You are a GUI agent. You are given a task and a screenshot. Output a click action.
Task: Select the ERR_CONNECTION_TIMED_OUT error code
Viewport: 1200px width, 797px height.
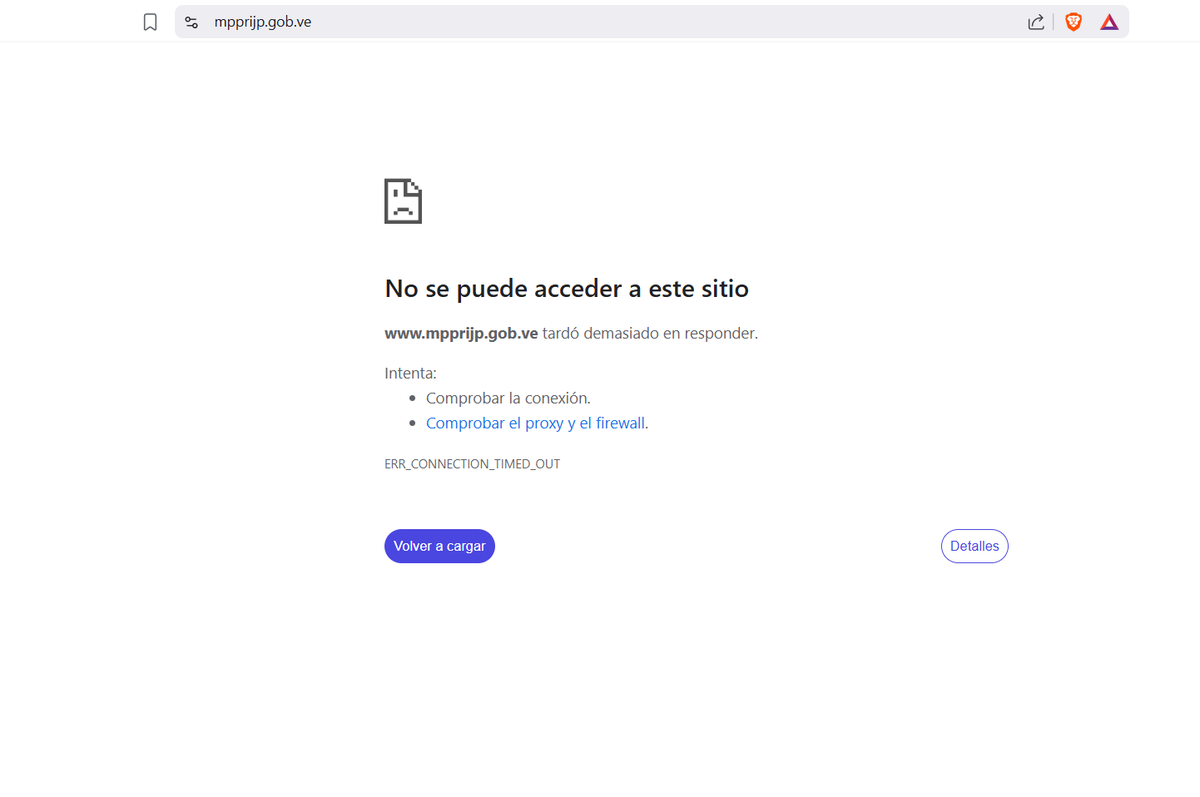click(472, 465)
